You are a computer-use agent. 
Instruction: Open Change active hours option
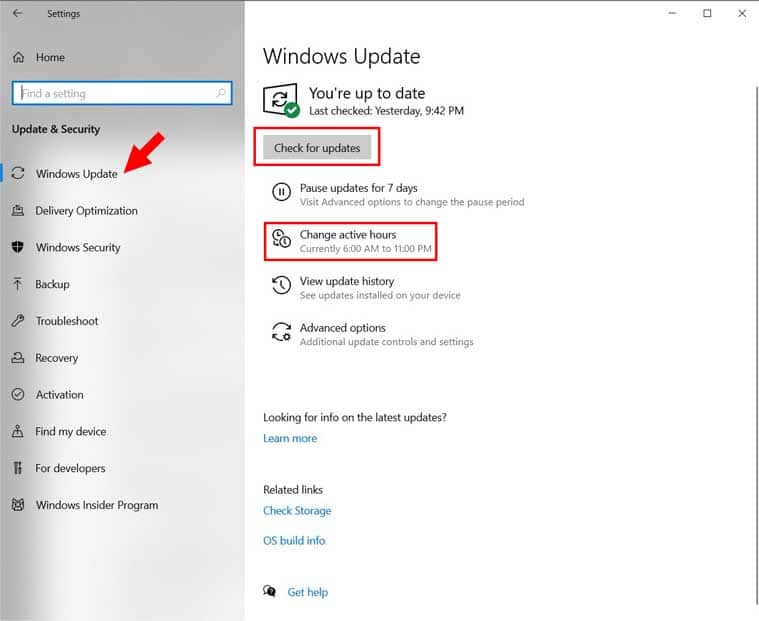348,235
